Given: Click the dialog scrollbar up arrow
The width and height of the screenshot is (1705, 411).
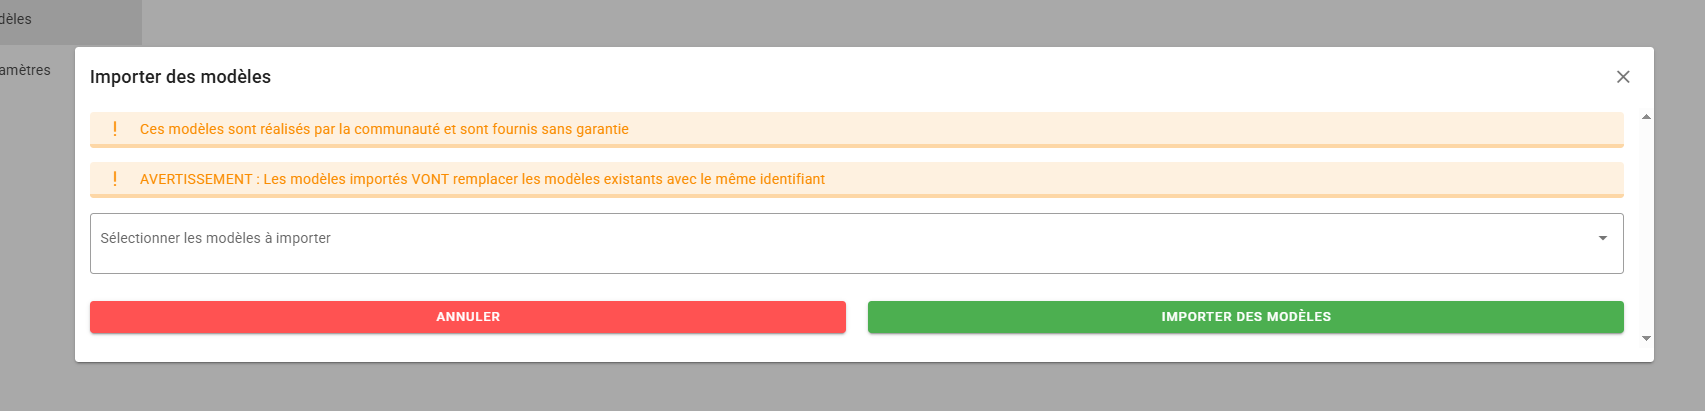Looking at the screenshot, I should (1646, 118).
